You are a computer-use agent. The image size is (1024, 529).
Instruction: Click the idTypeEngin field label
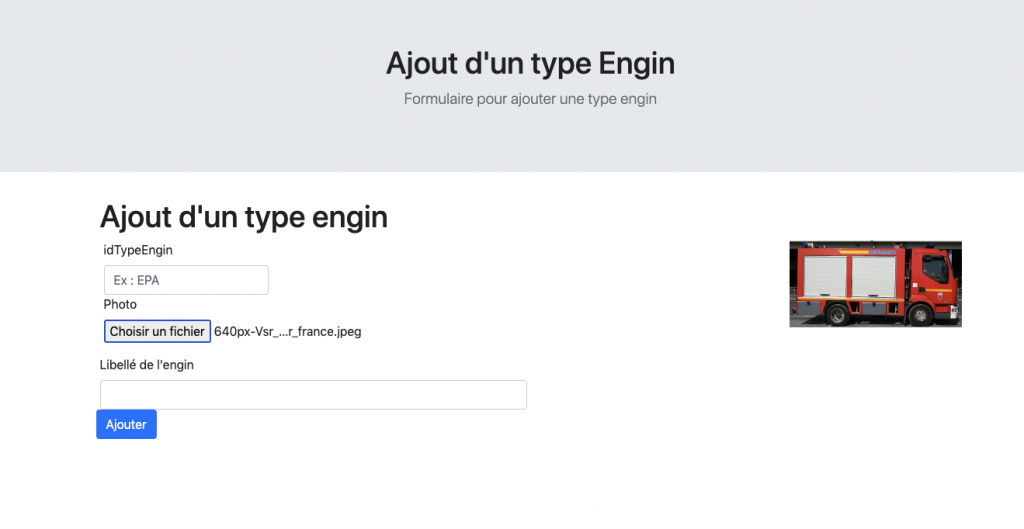pyautogui.click(x=138, y=250)
